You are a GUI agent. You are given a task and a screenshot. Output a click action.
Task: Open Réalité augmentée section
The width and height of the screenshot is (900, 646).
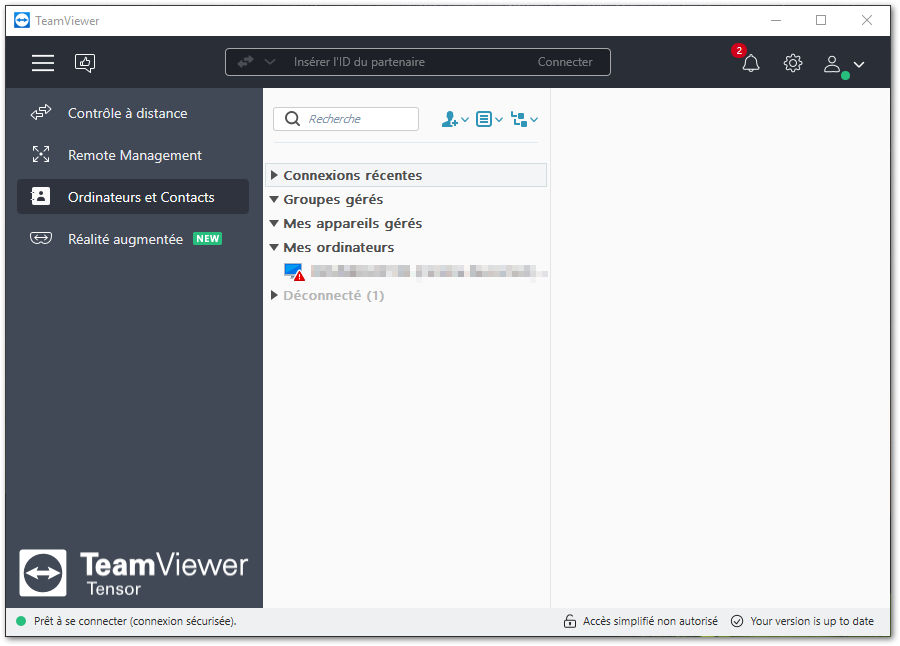[x=133, y=239]
